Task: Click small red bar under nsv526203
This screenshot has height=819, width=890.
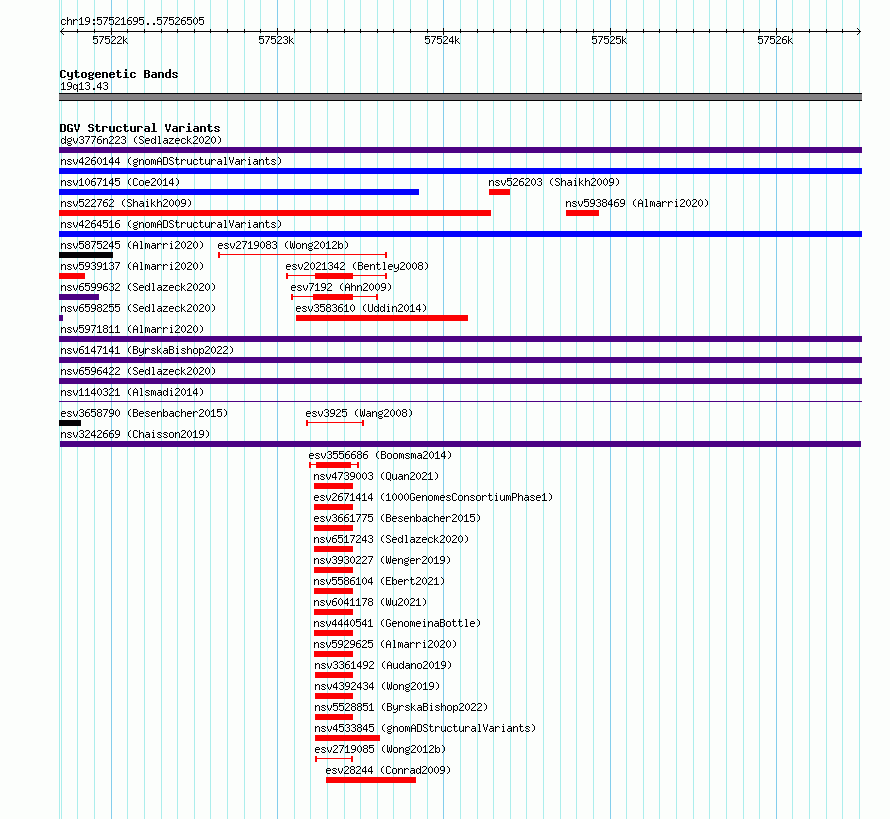Action: pos(499,192)
